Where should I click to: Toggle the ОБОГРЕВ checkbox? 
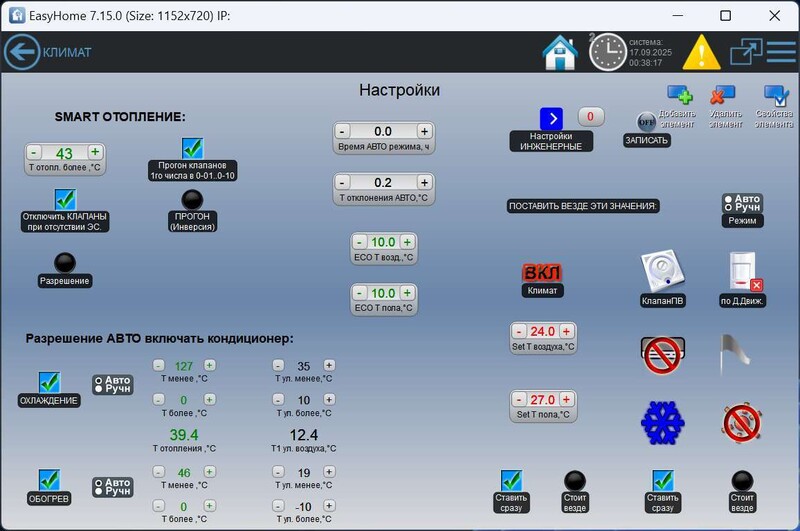tap(49, 481)
